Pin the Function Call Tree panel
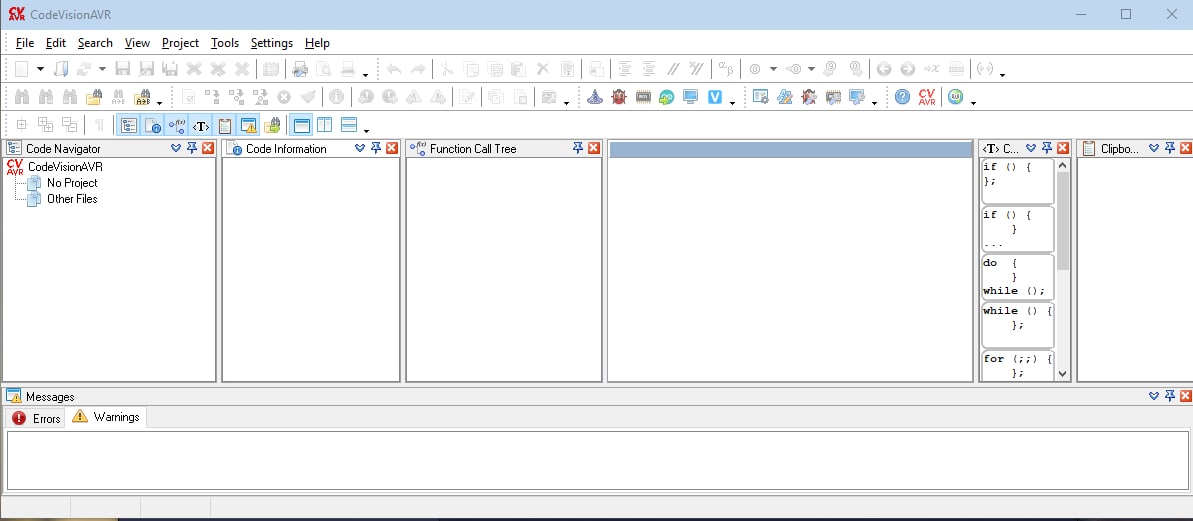 tap(578, 148)
